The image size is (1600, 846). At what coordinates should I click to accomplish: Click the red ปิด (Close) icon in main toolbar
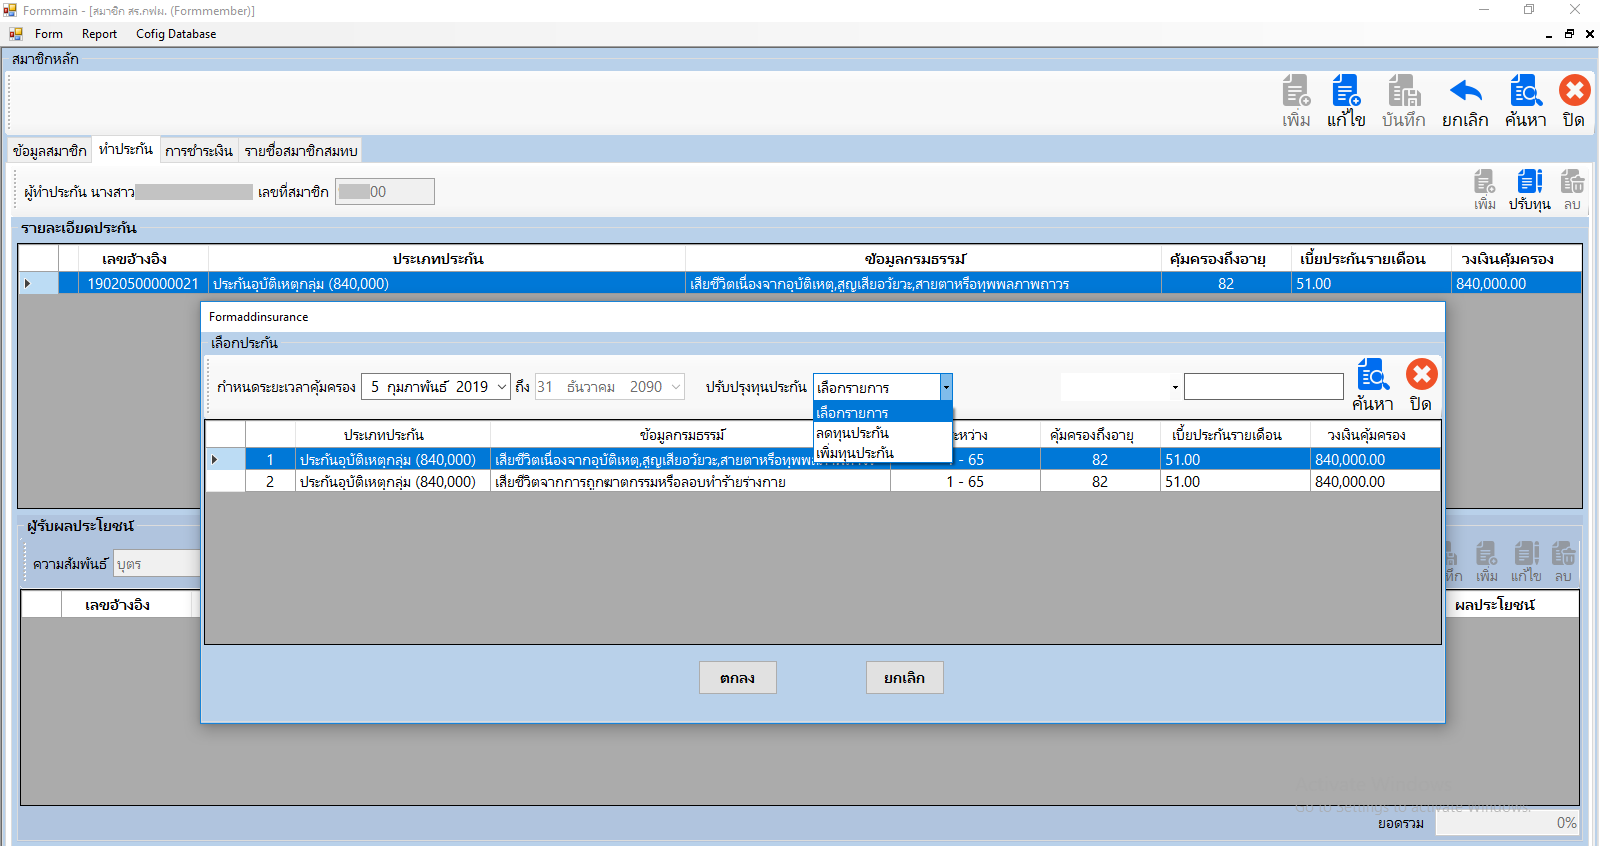pyautogui.click(x=1574, y=92)
